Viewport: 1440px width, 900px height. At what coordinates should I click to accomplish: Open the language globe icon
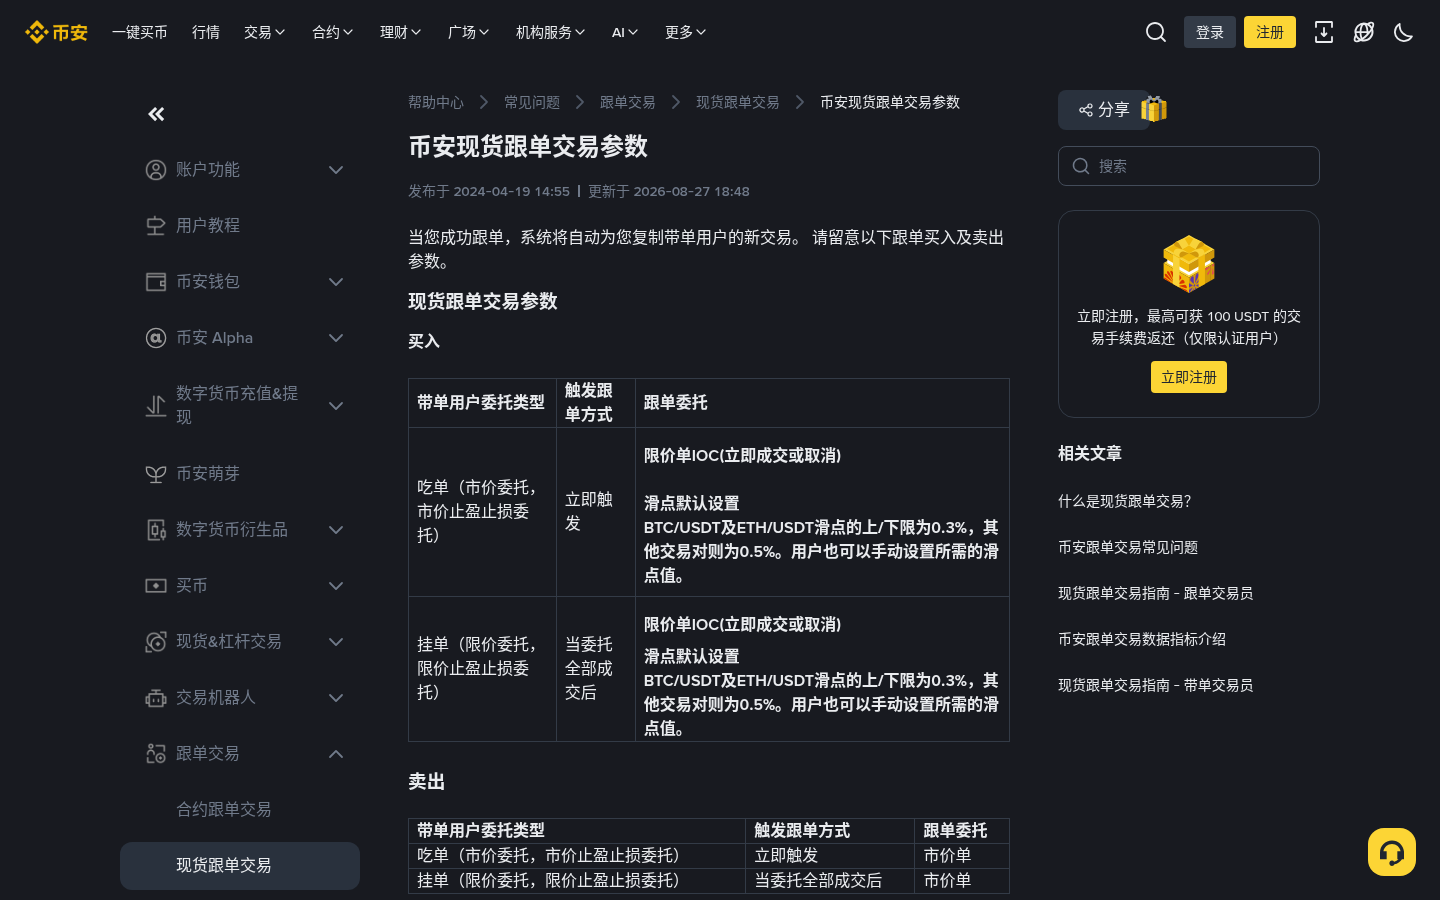pos(1364,32)
